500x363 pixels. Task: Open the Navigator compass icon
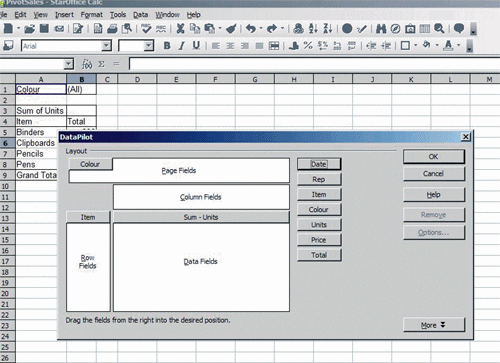coord(395,29)
